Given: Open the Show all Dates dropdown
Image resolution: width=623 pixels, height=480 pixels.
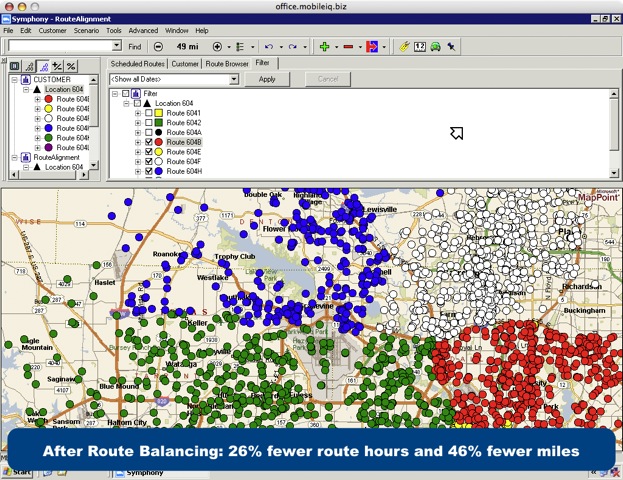Looking at the screenshot, I should 232,79.
